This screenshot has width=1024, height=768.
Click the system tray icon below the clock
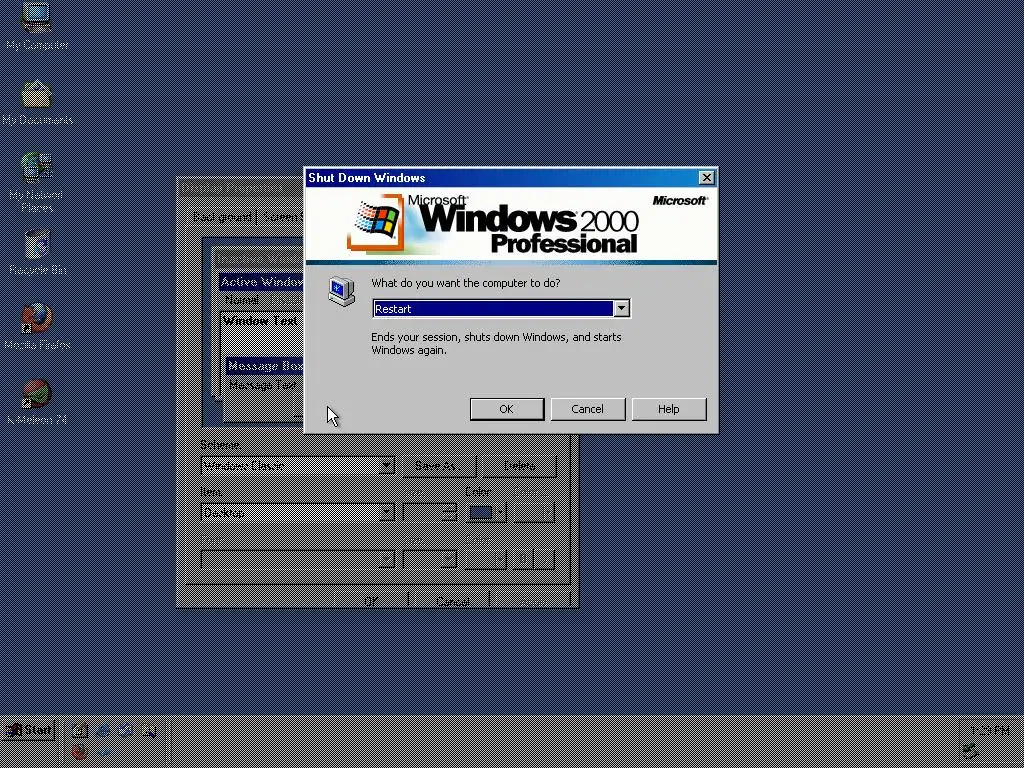pyautogui.click(x=971, y=752)
